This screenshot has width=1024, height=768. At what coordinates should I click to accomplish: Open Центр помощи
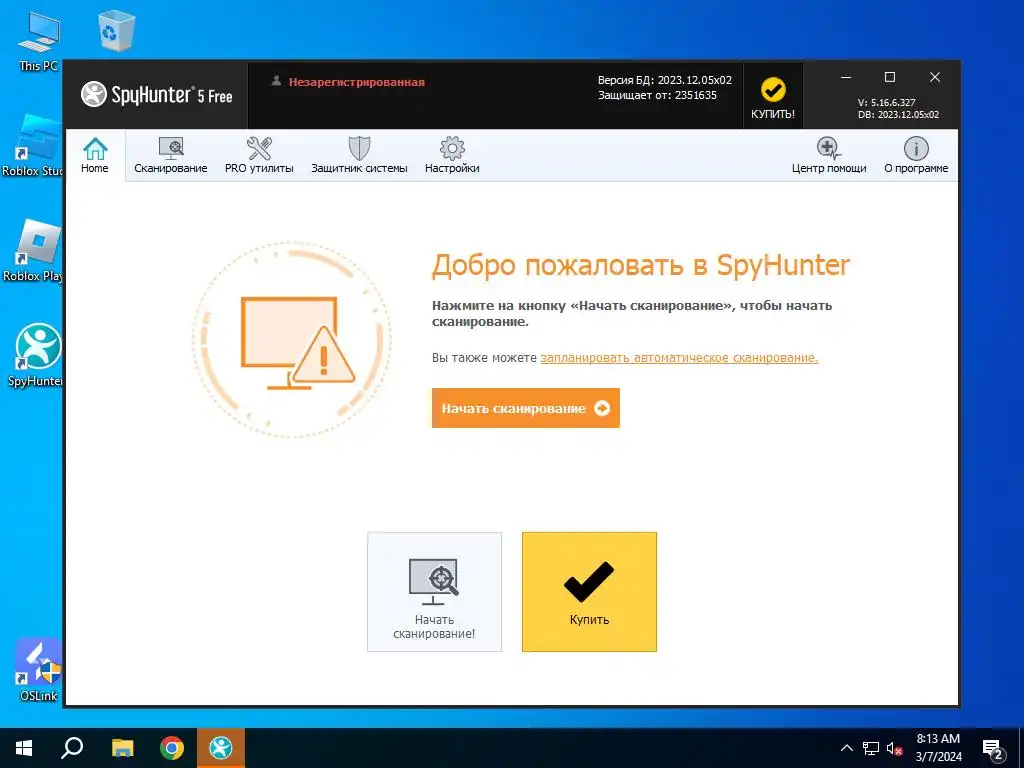point(829,155)
